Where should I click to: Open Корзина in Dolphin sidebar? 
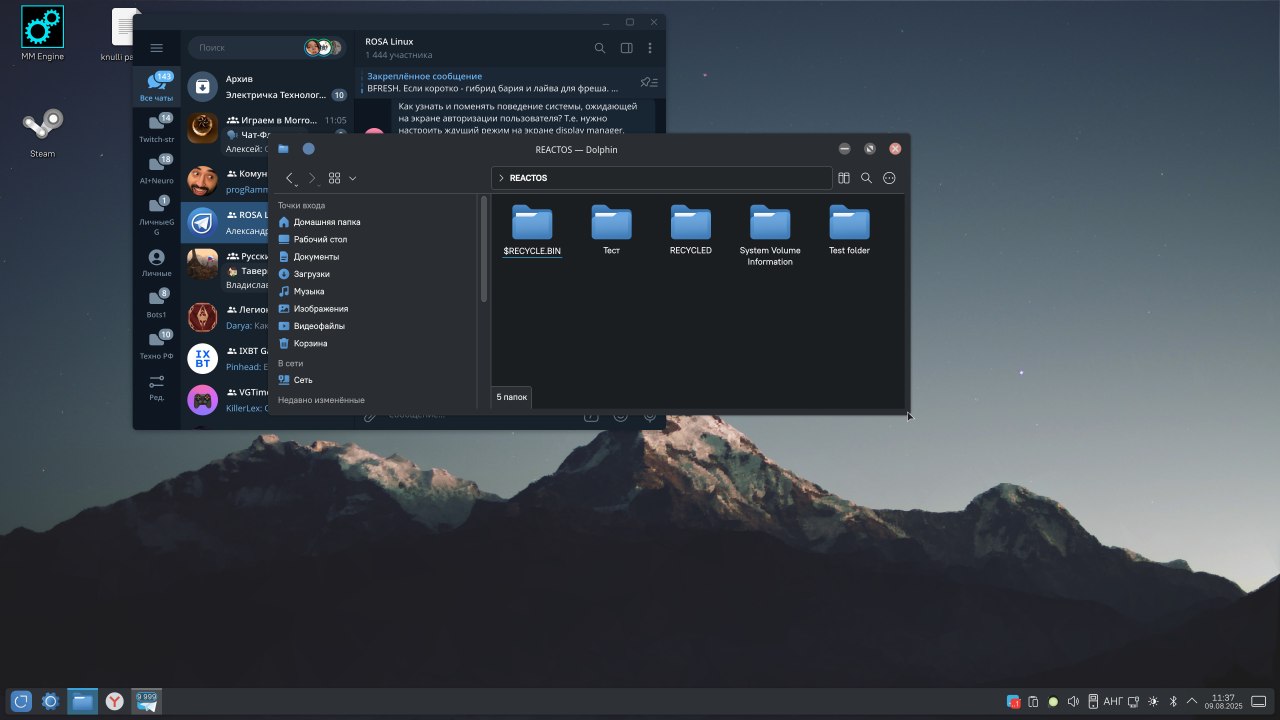[310, 343]
